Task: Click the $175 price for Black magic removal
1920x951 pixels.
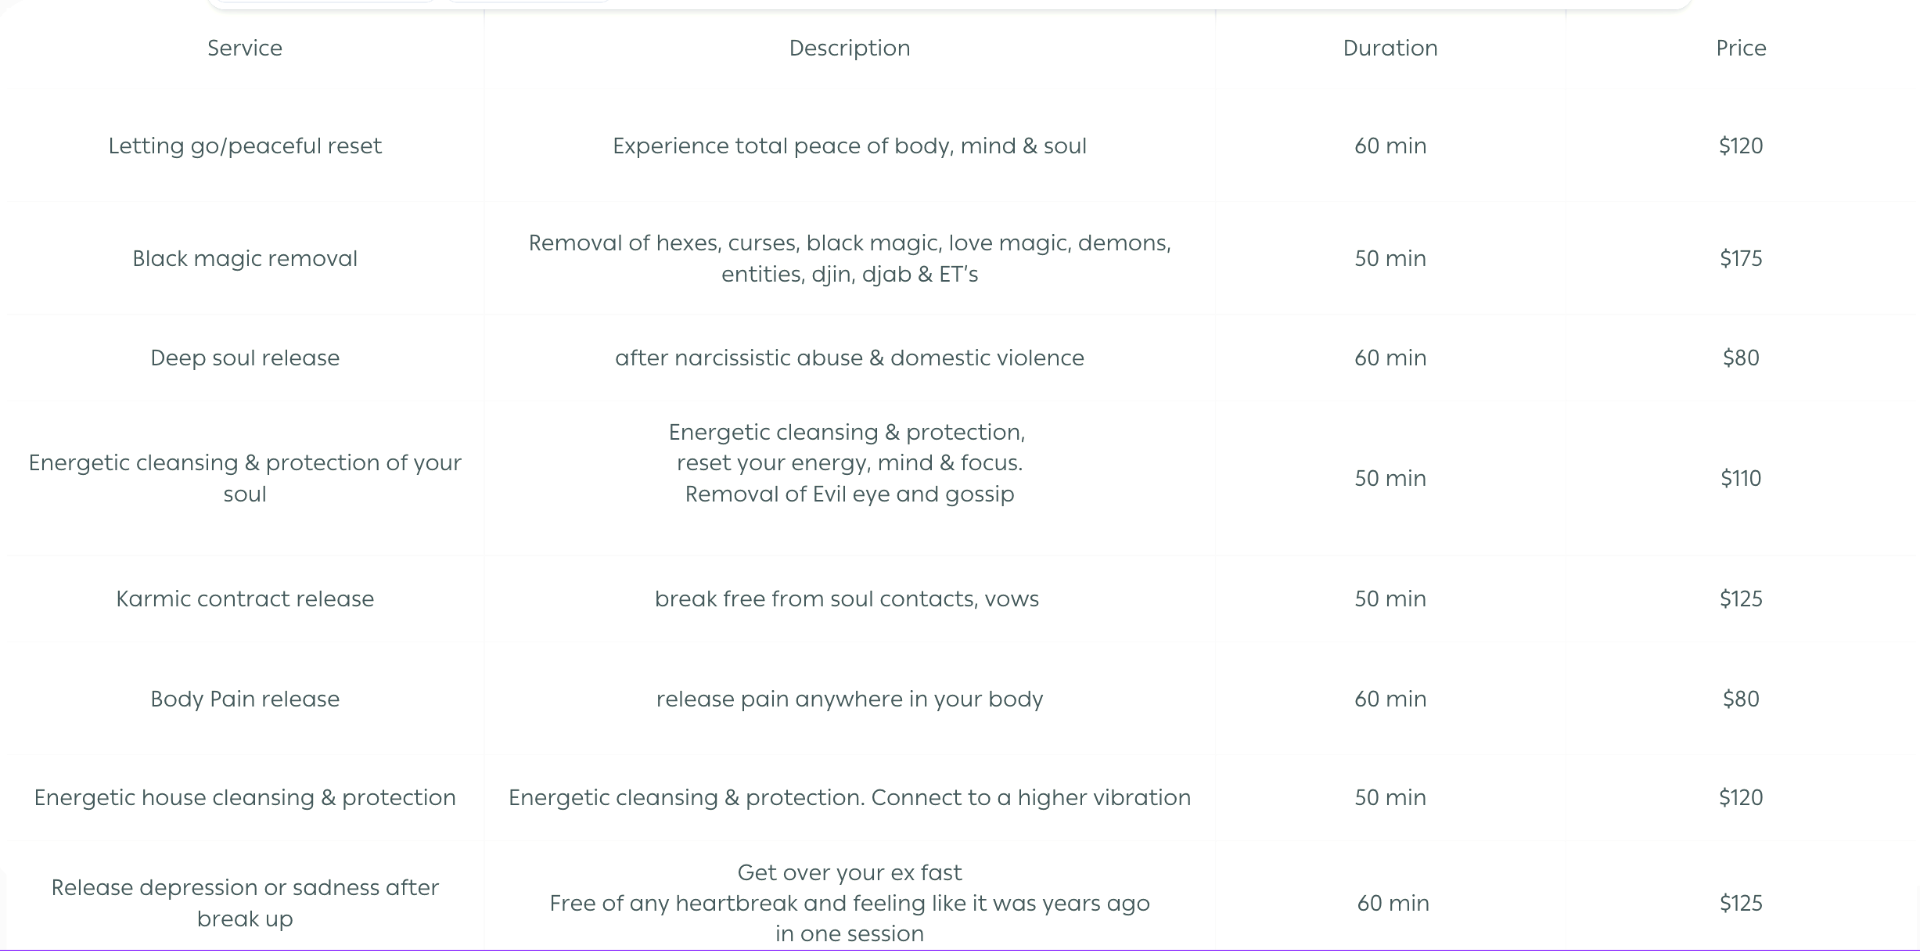Action: click(1740, 259)
